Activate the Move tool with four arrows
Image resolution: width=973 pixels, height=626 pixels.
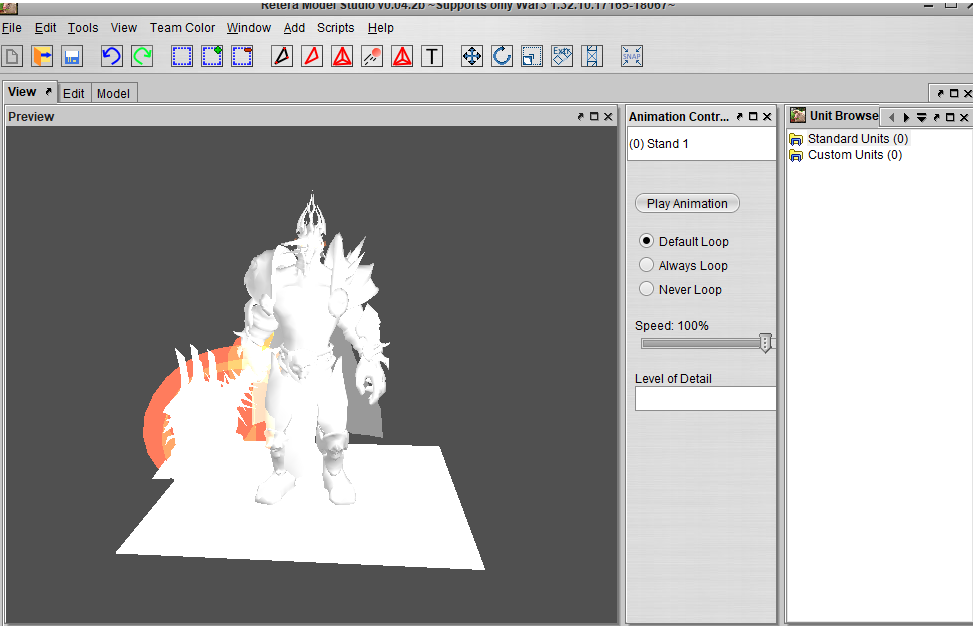tap(472, 56)
